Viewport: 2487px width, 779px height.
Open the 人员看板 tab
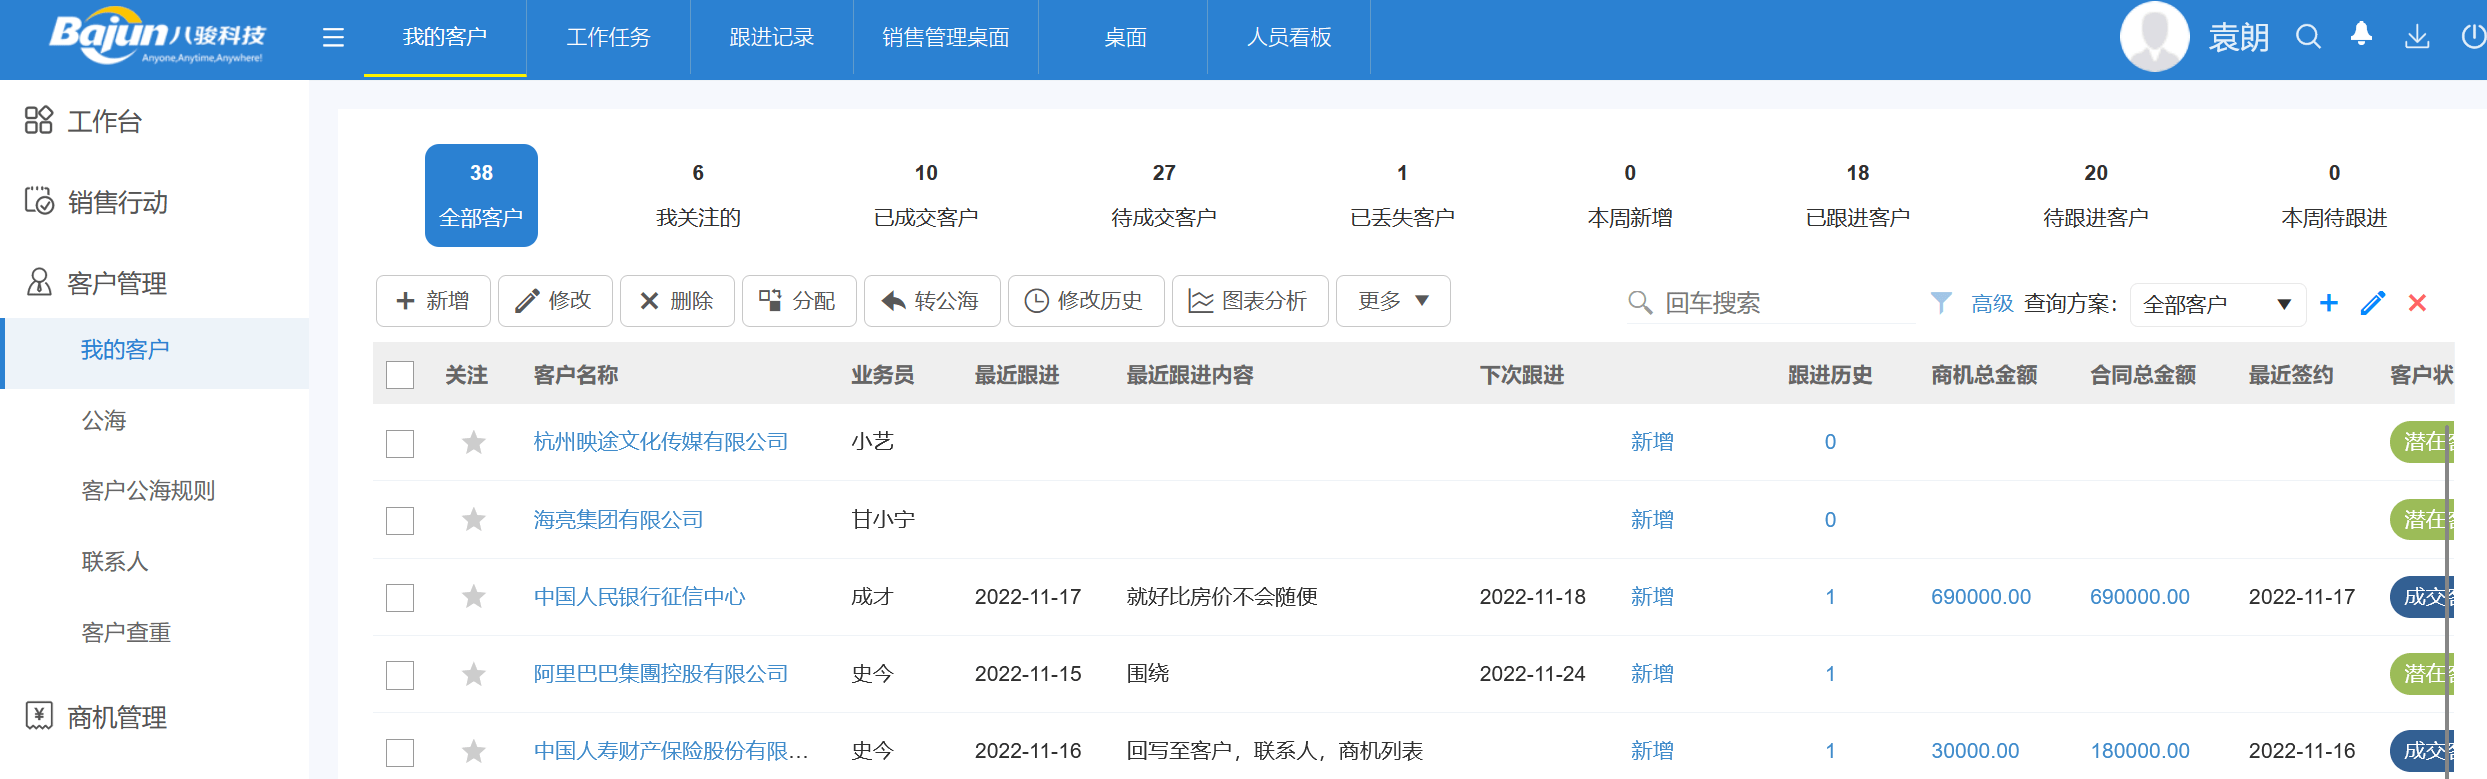tap(1288, 38)
